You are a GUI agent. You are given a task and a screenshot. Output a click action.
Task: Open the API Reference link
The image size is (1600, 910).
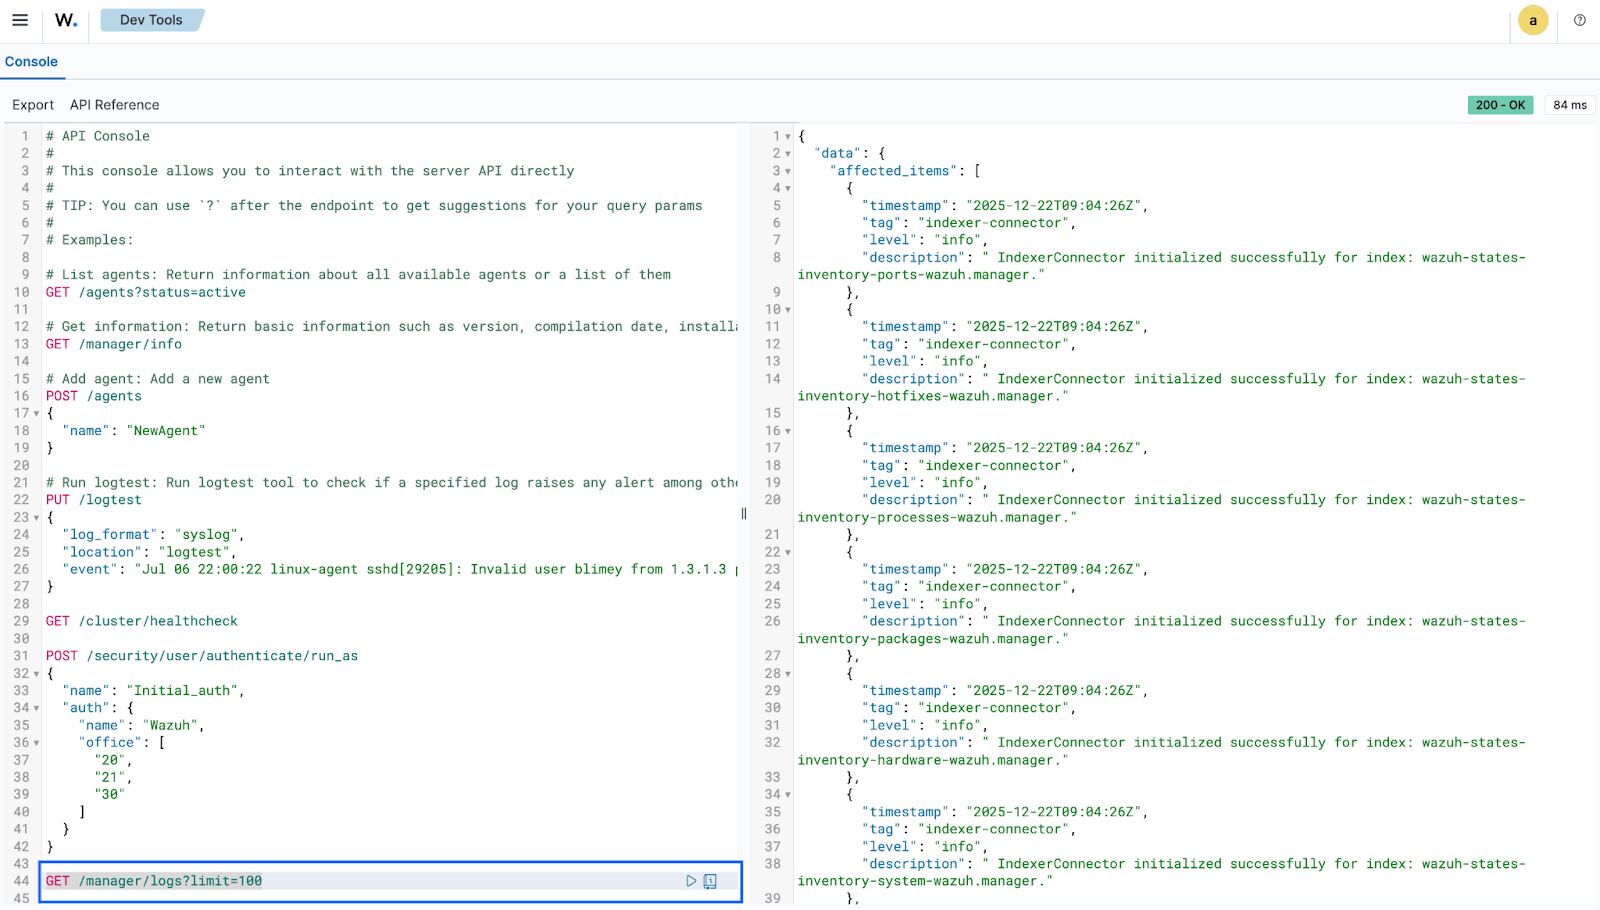(114, 104)
